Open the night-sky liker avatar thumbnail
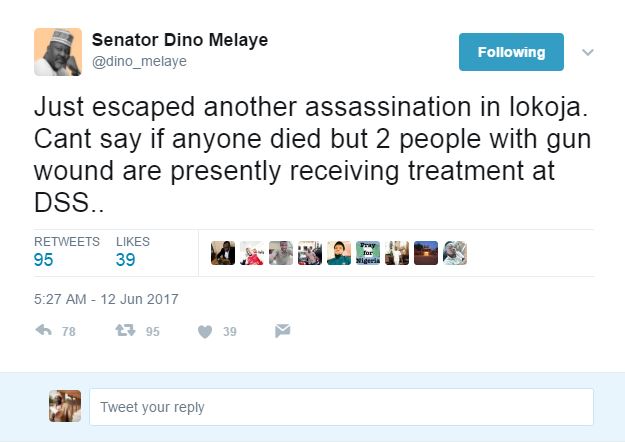The height and width of the screenshot is (442, 625). (426, 253)
